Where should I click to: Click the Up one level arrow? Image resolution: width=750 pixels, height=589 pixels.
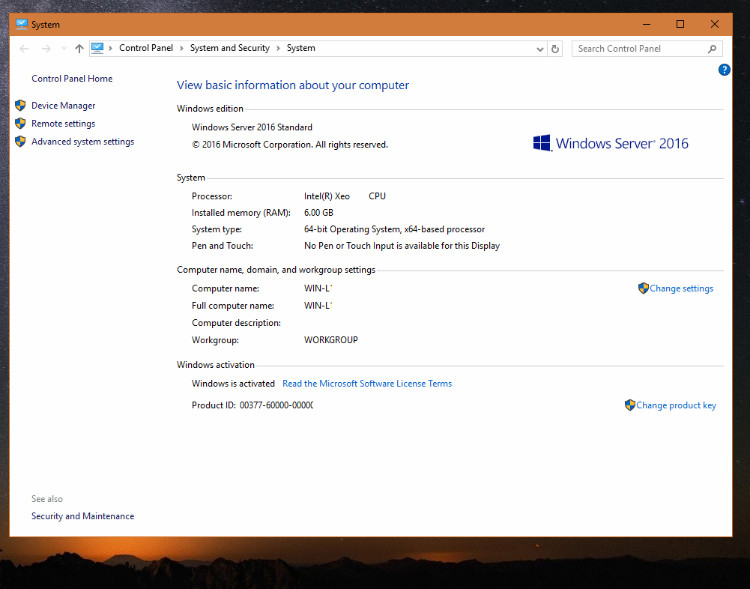tap(79, 48)
